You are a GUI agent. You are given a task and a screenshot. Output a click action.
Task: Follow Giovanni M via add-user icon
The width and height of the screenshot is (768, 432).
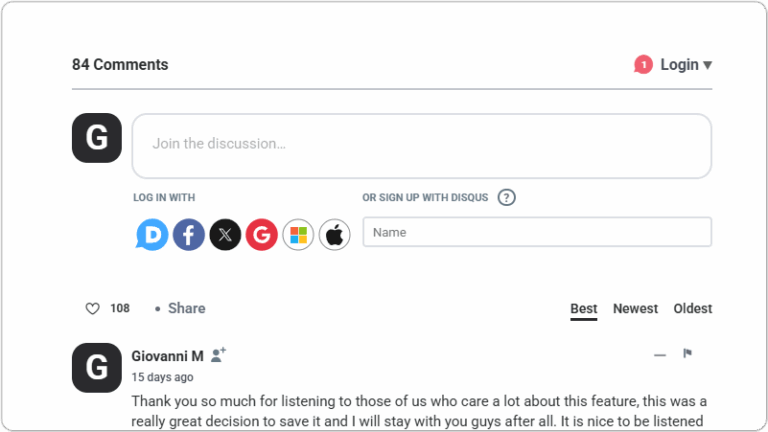coord(219,355)
